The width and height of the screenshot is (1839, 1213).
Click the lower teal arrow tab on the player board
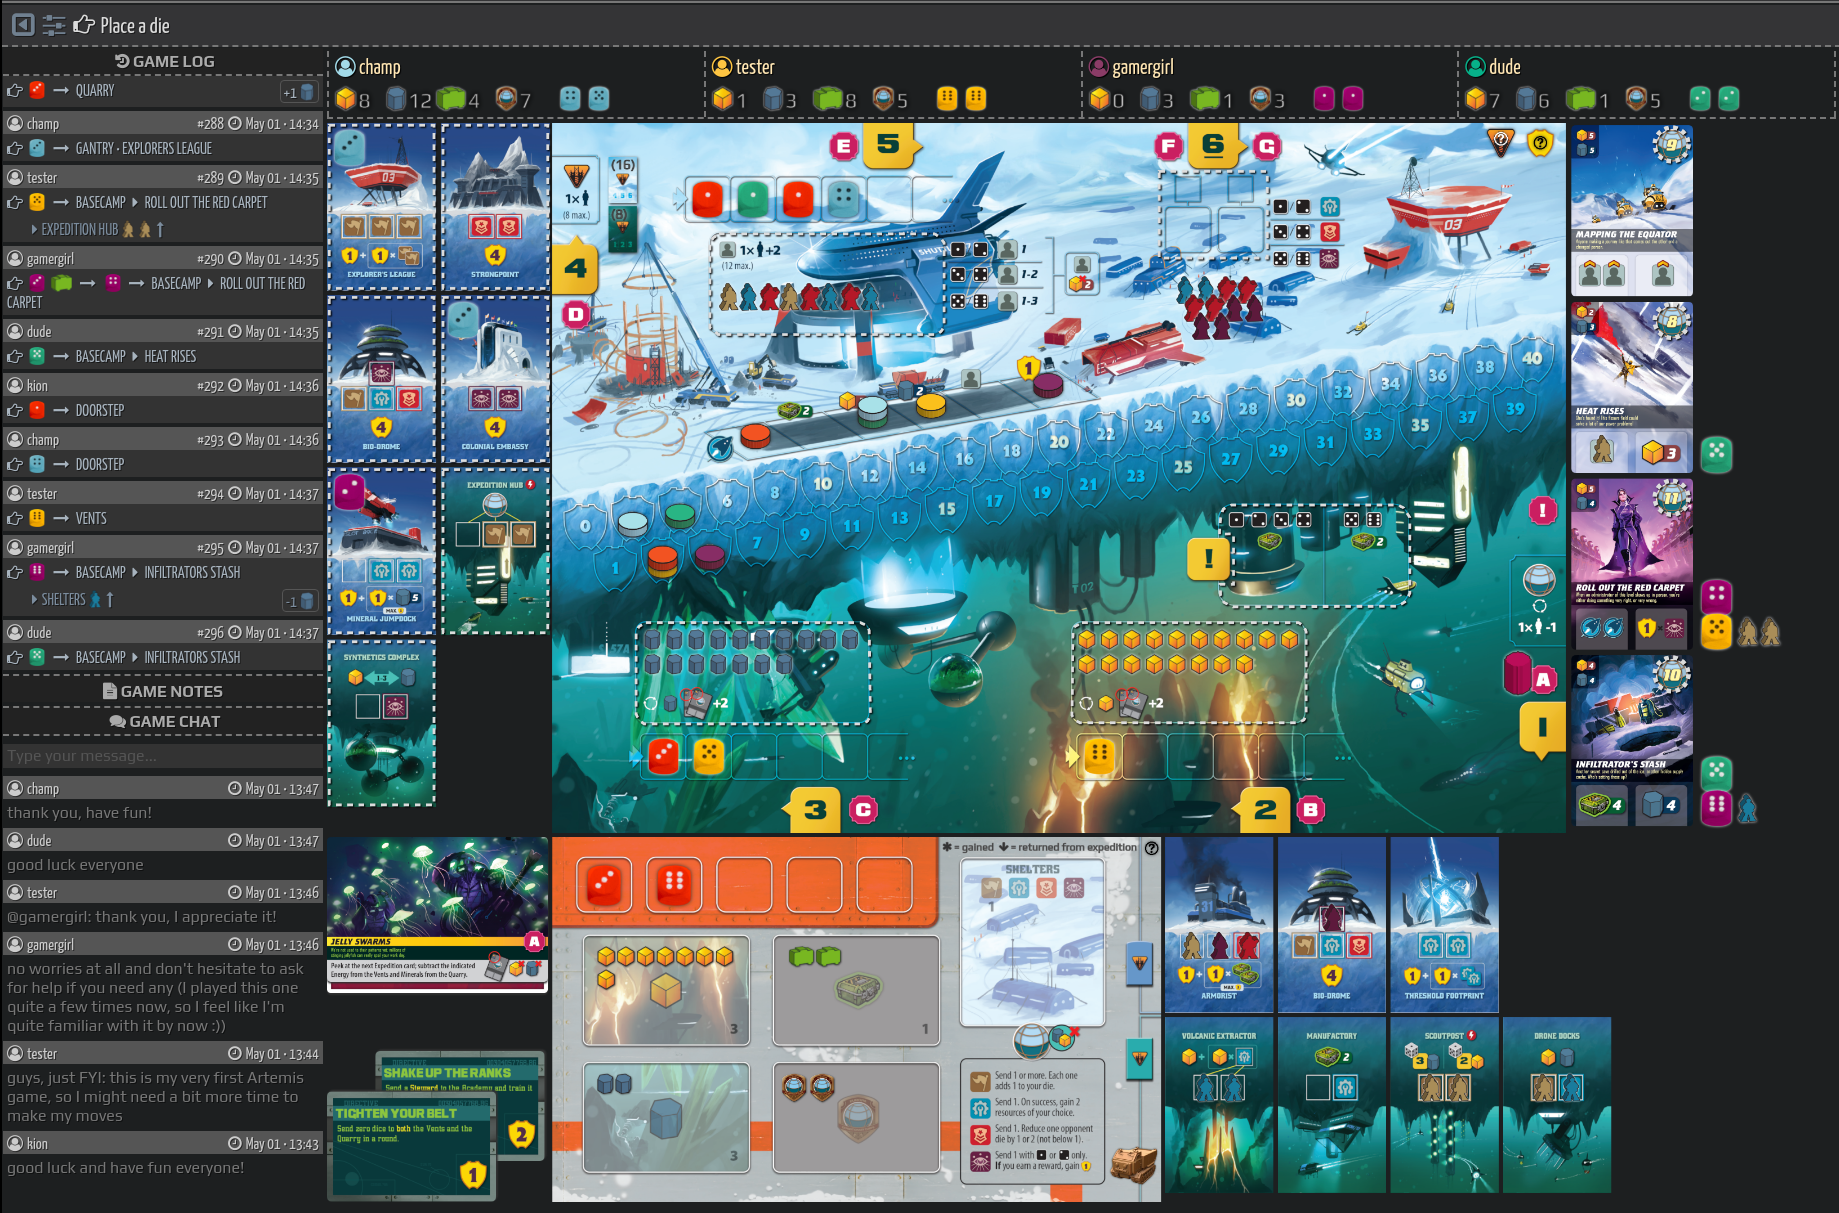(x=1139, y=1059)
